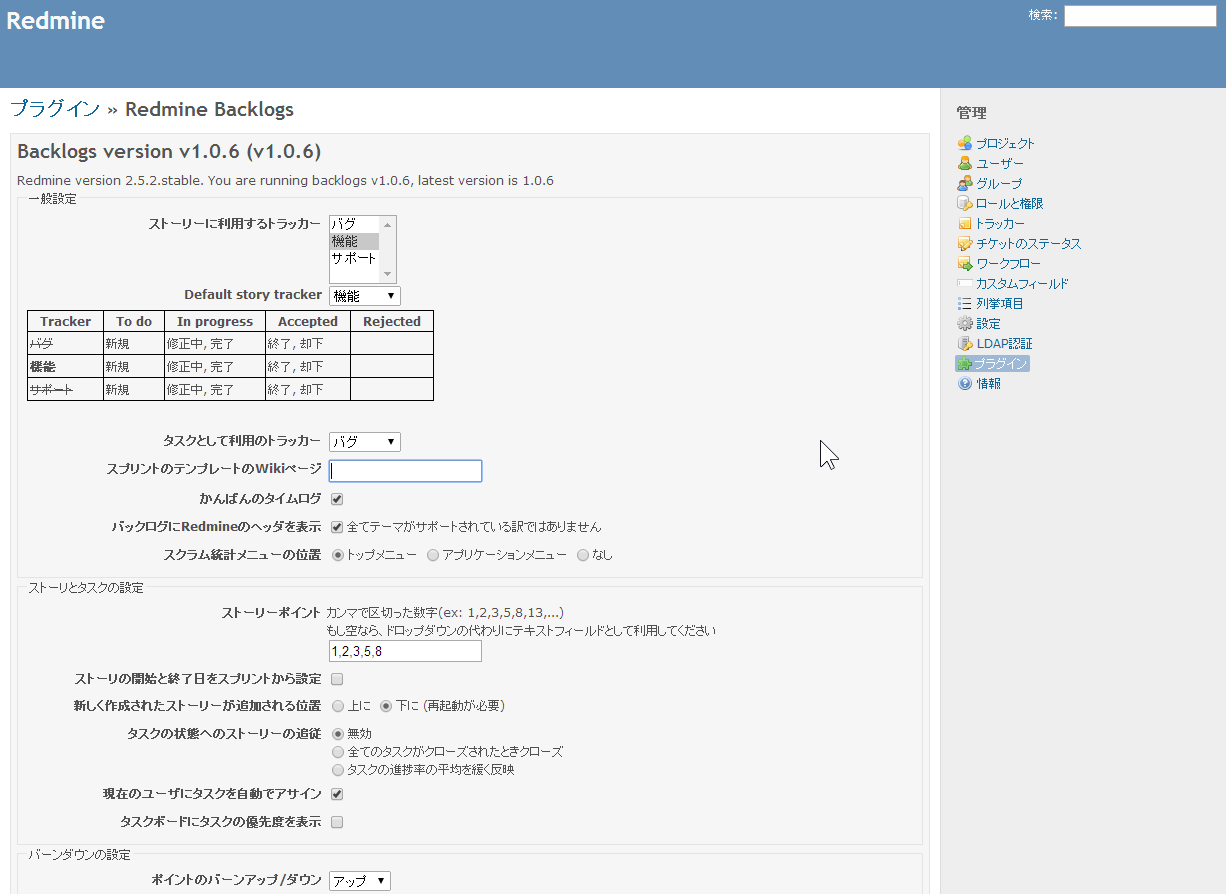Image resolution: width=1226 pixels, height=894 pixels.
Task: Click the 機能 row tracker cell
Action: (x=65, y=366)
